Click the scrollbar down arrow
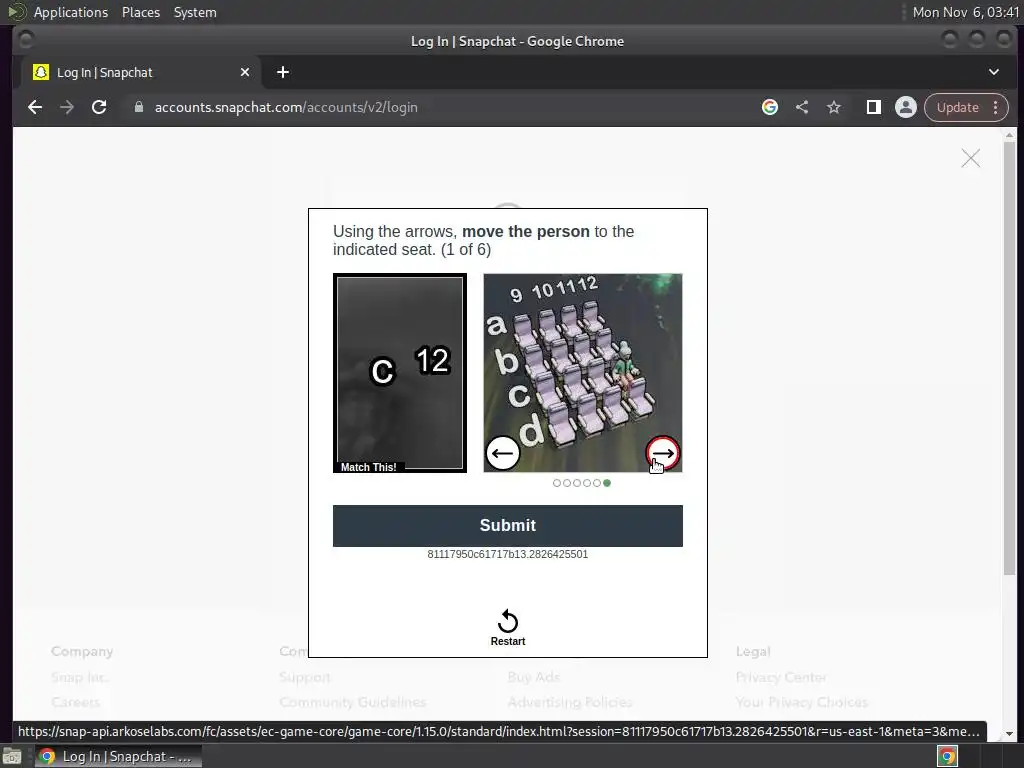The height and width of the screenshot is (768, 1024). [x=1010, y=734]
